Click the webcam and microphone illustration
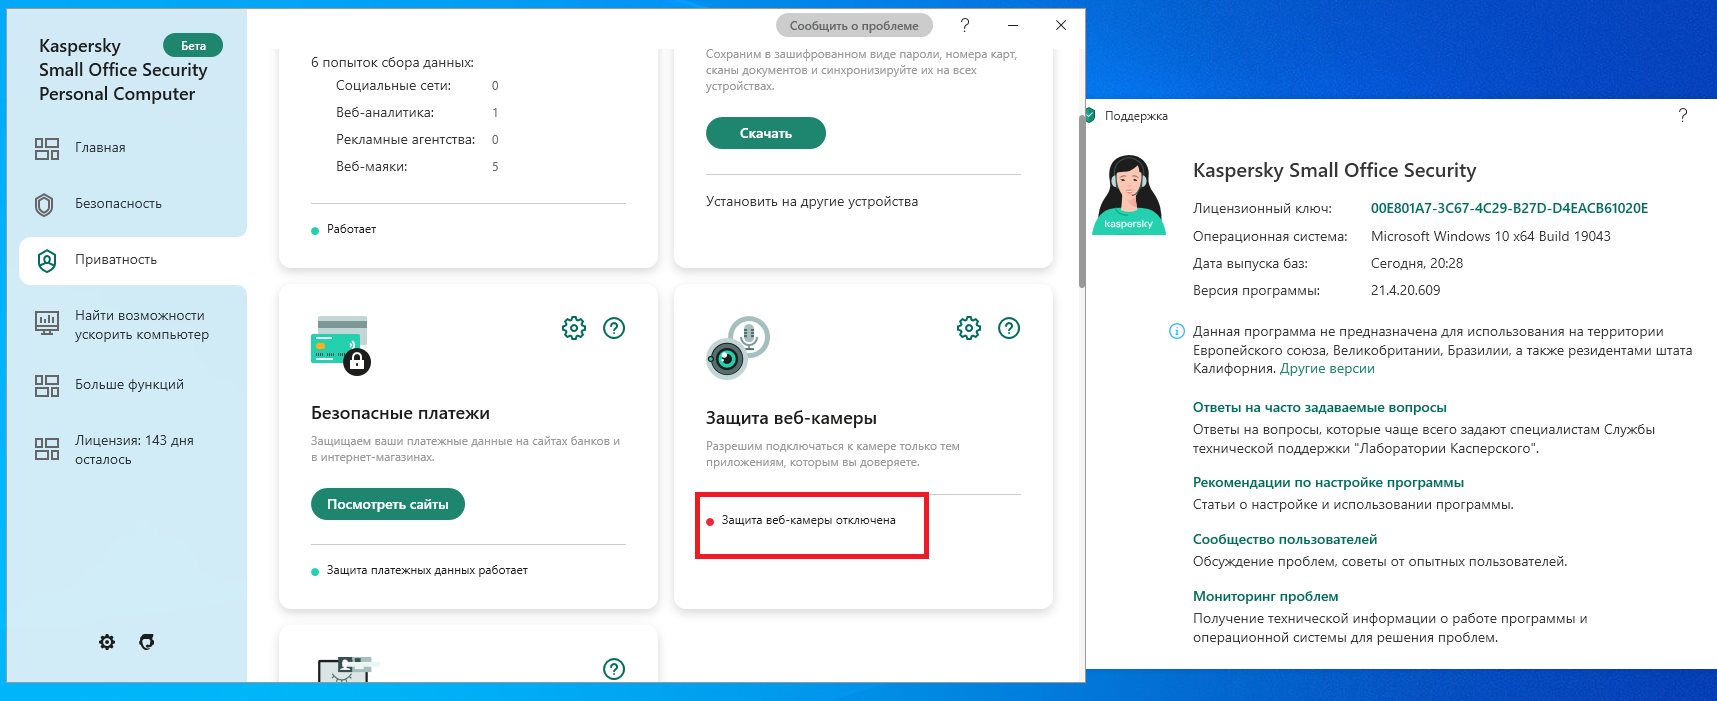The image size is (1717, 701). click(x=738, y=347)
